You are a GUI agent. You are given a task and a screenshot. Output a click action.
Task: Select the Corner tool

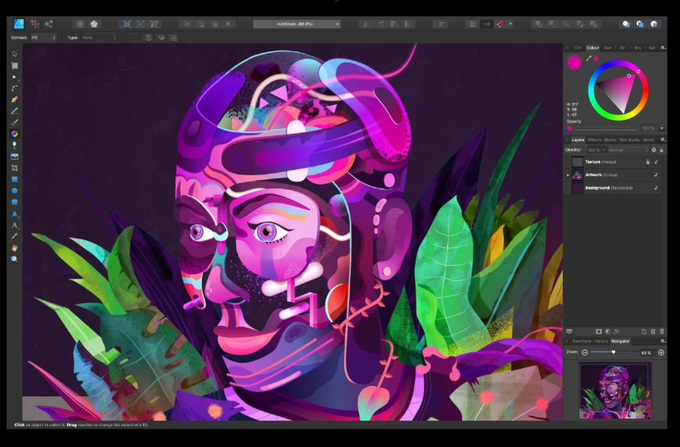click(x=14, y=88)
